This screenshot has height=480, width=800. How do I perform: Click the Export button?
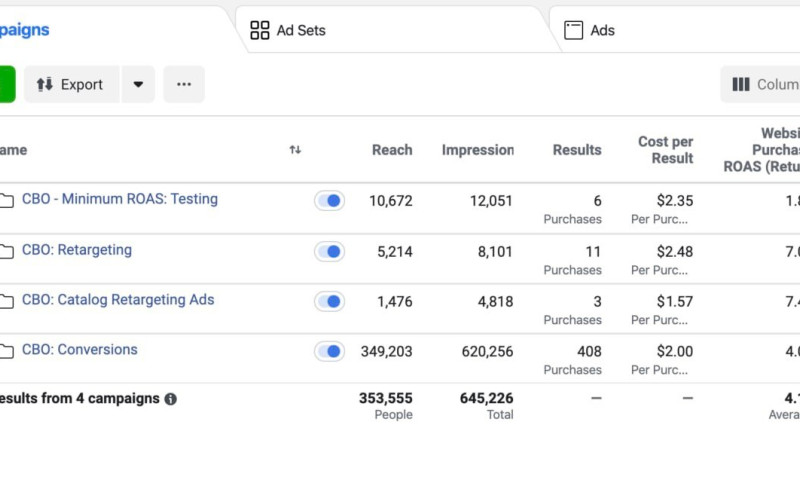click(71, 85)
